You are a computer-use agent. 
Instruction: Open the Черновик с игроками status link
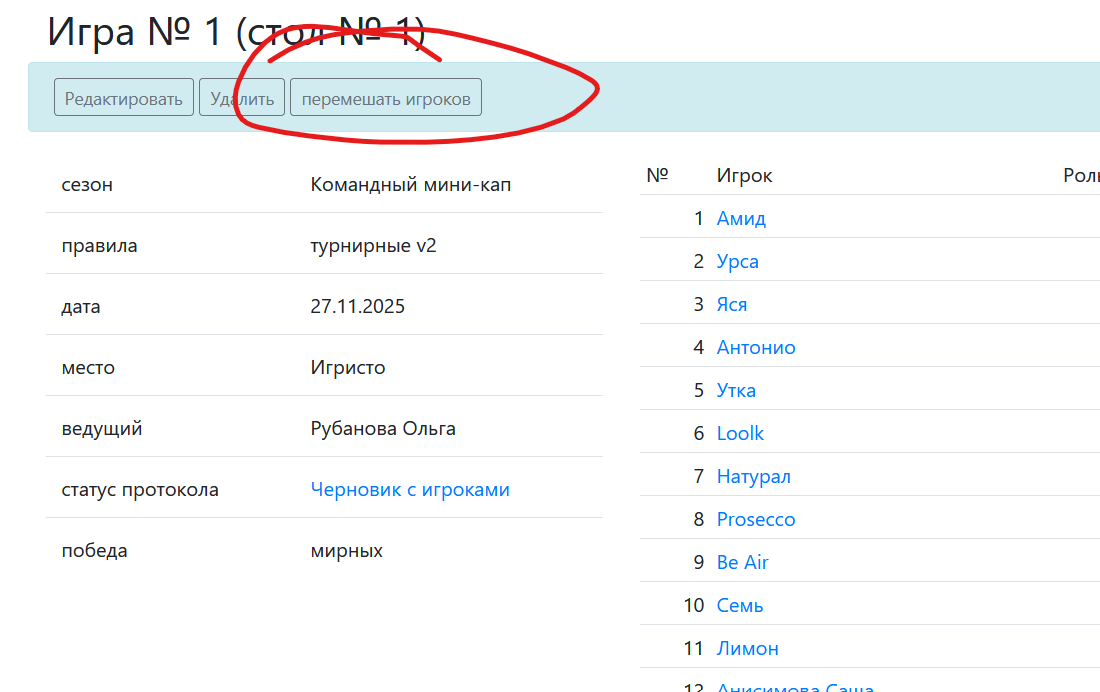[410, 489]
